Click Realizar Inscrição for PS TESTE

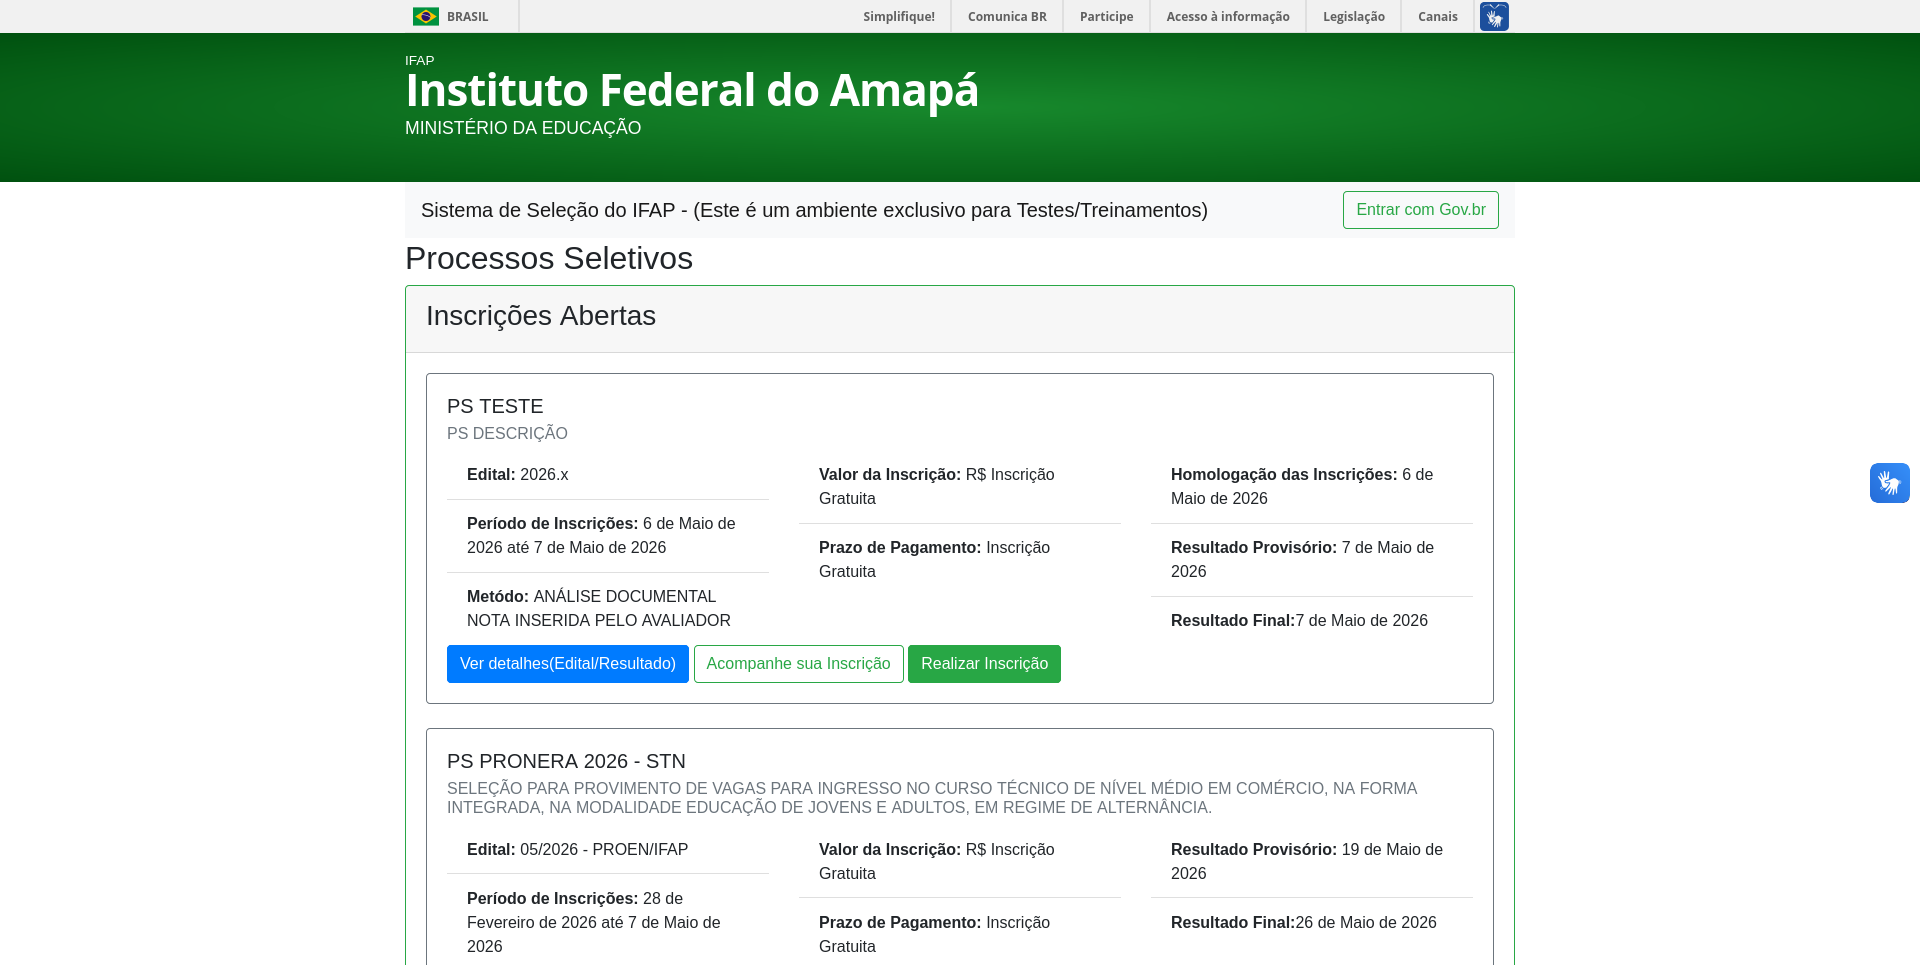tap(984, 664)
